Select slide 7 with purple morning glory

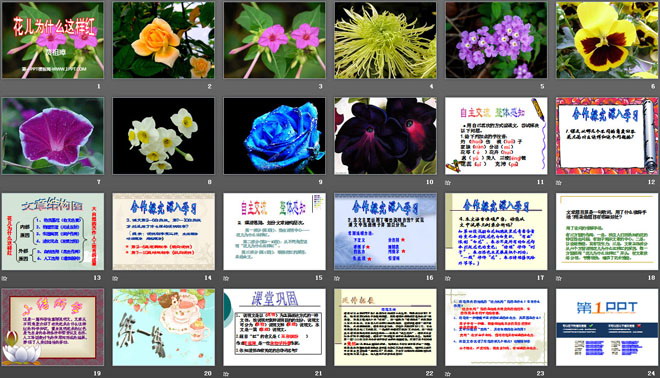(x=53, y=136)
